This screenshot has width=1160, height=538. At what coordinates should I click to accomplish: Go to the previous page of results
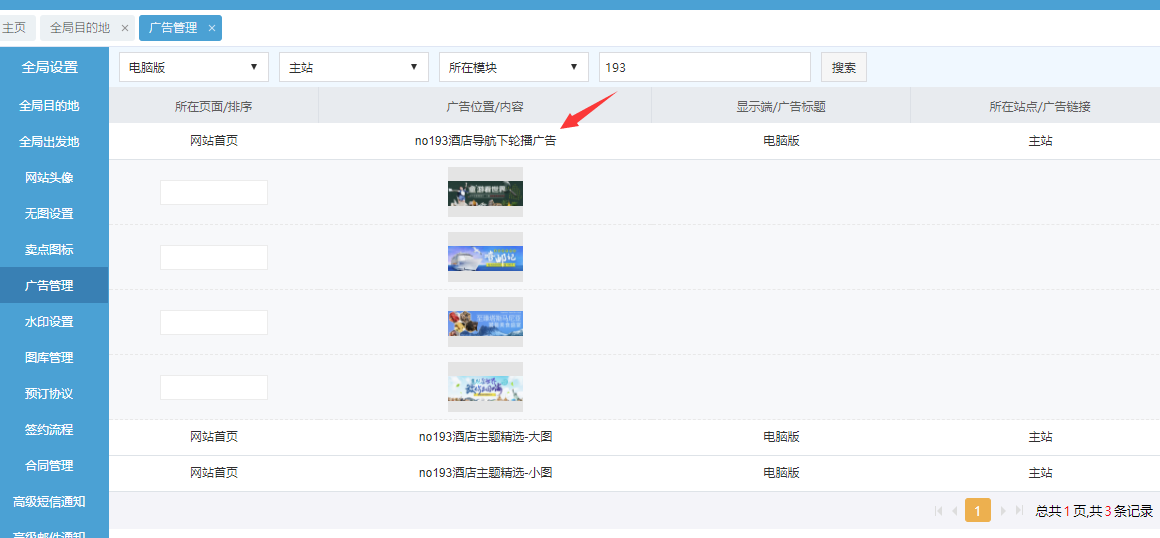[x=955, y=511]
